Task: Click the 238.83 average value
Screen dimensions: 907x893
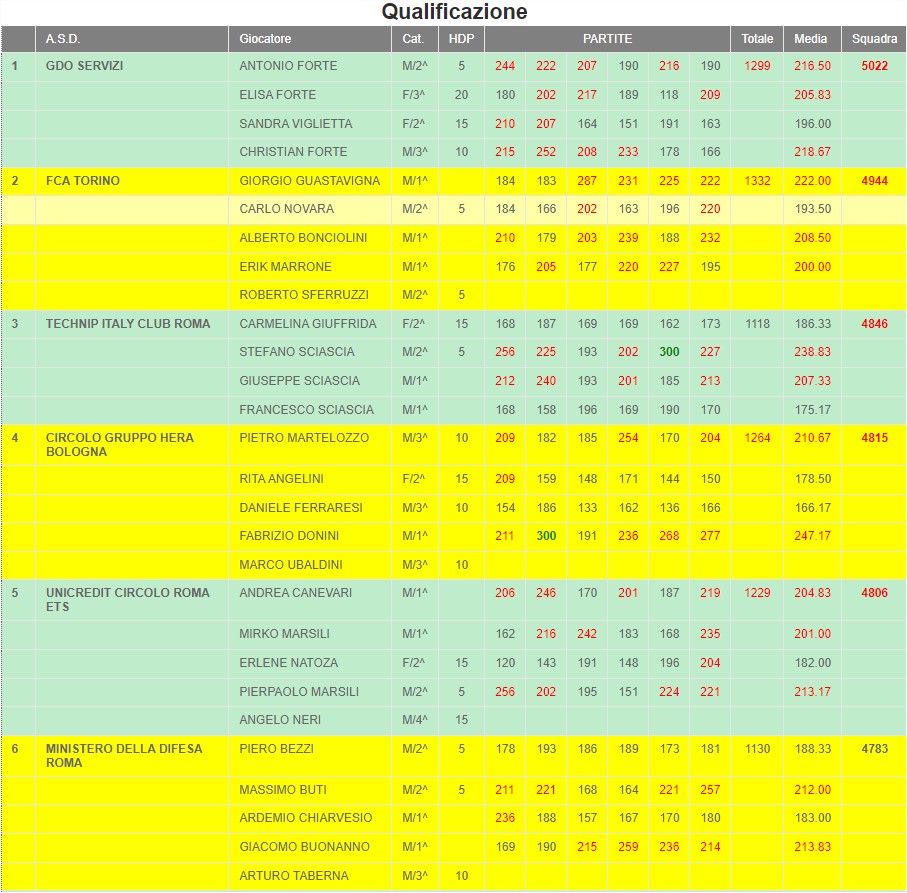Action: tap(812, 352)
